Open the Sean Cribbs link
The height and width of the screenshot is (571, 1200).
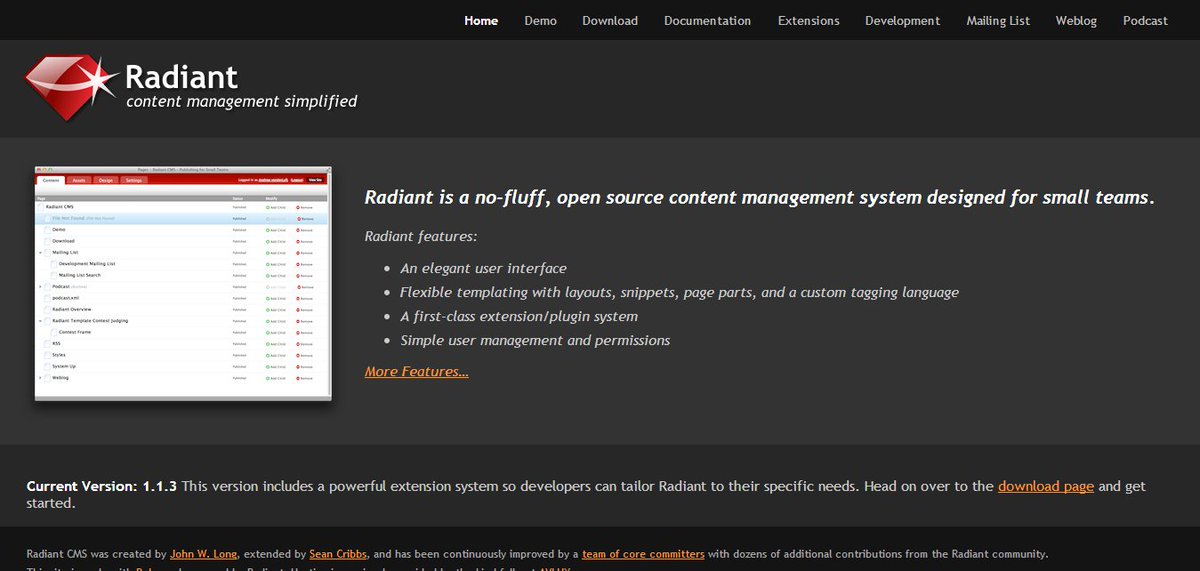coord(338,553)
